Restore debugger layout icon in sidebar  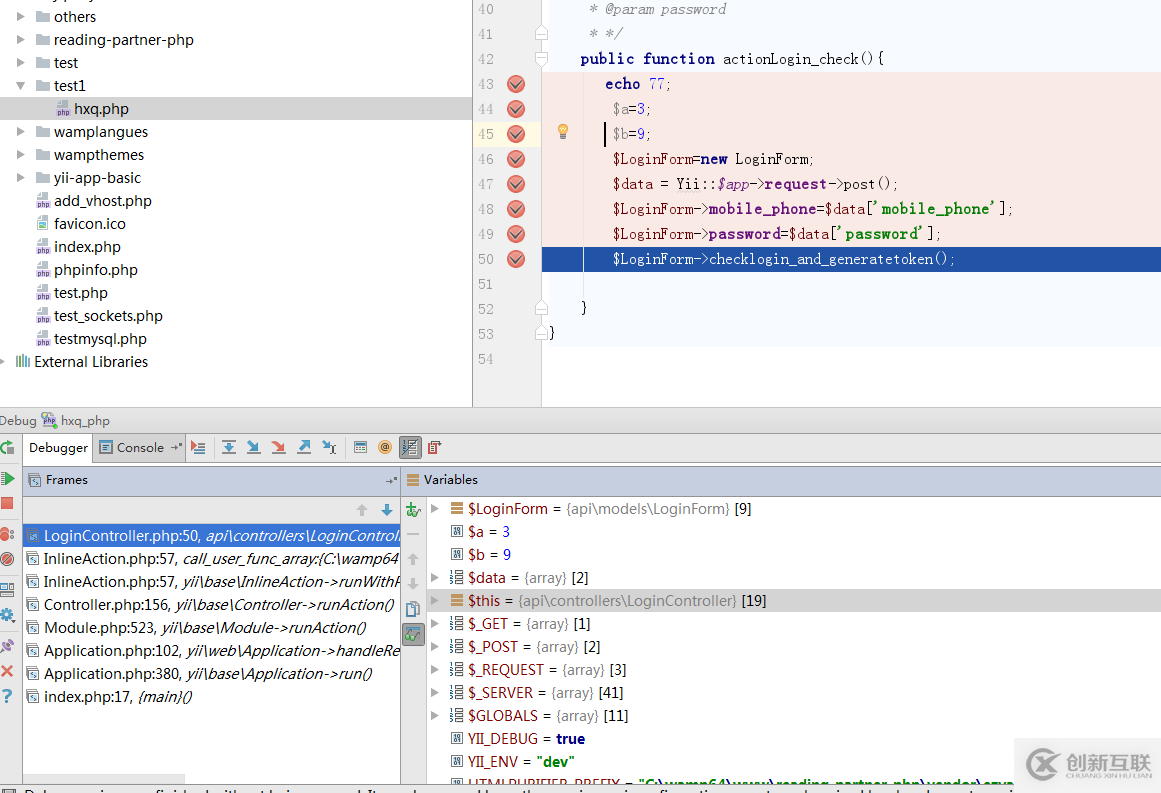7,590
